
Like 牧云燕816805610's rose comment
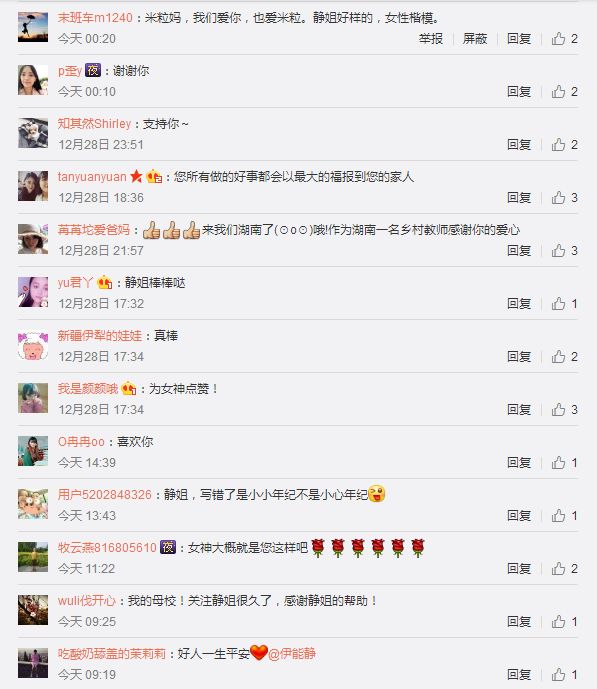[564, 569]
